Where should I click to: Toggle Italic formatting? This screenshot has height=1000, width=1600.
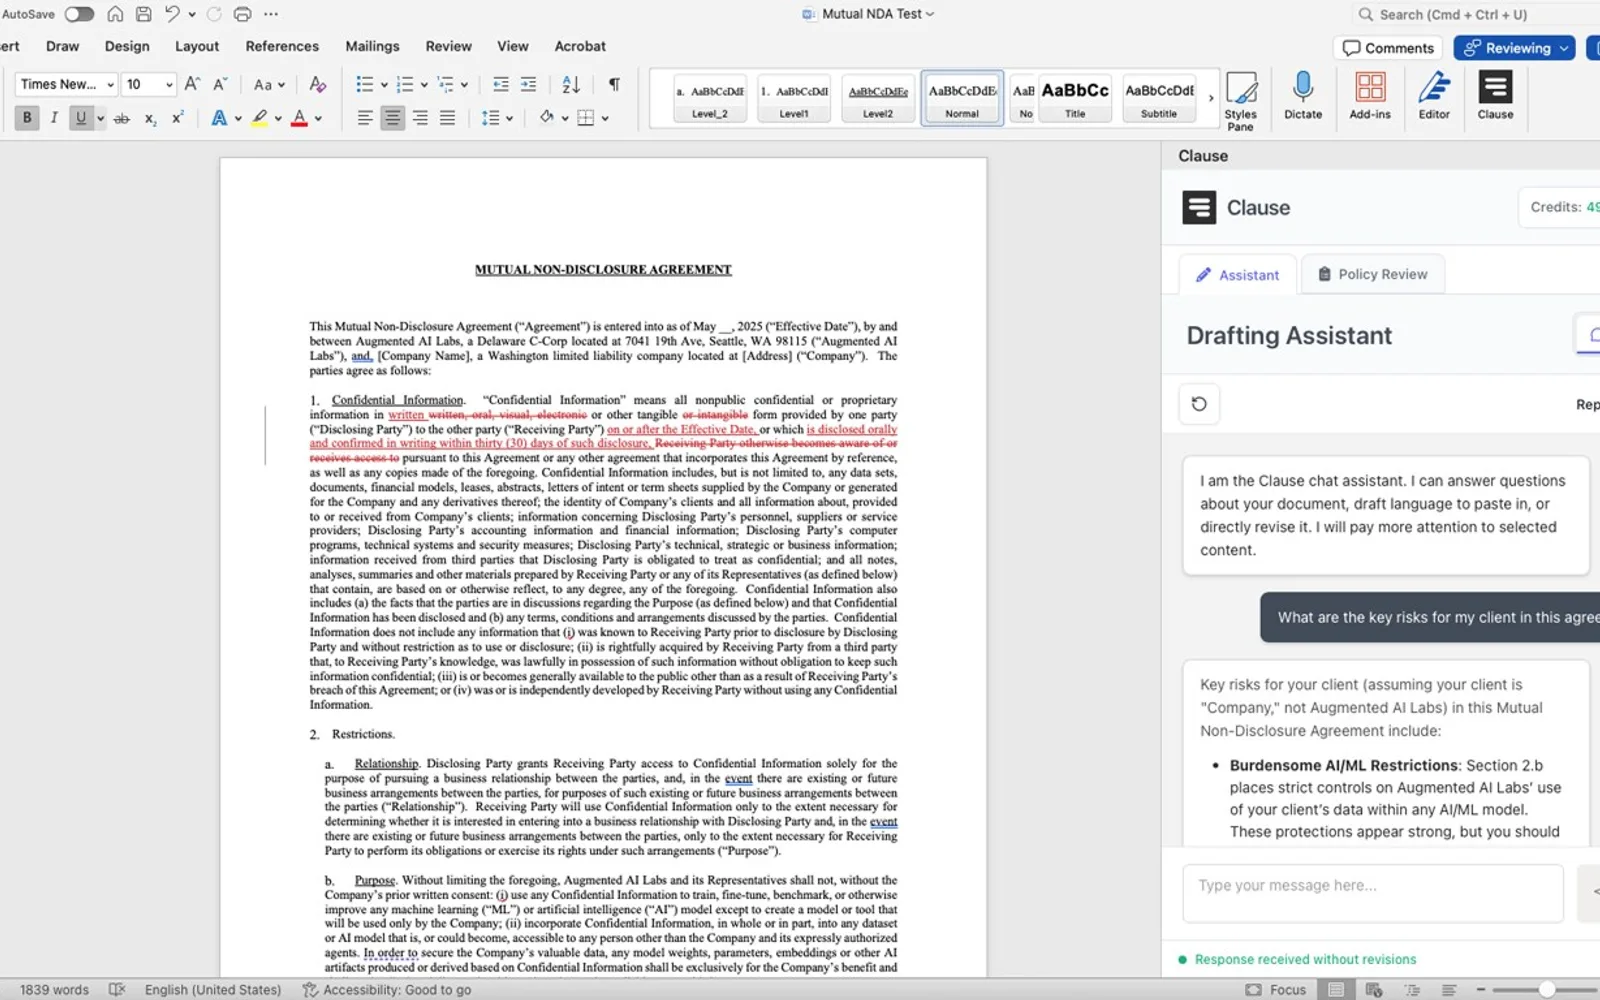54,117
